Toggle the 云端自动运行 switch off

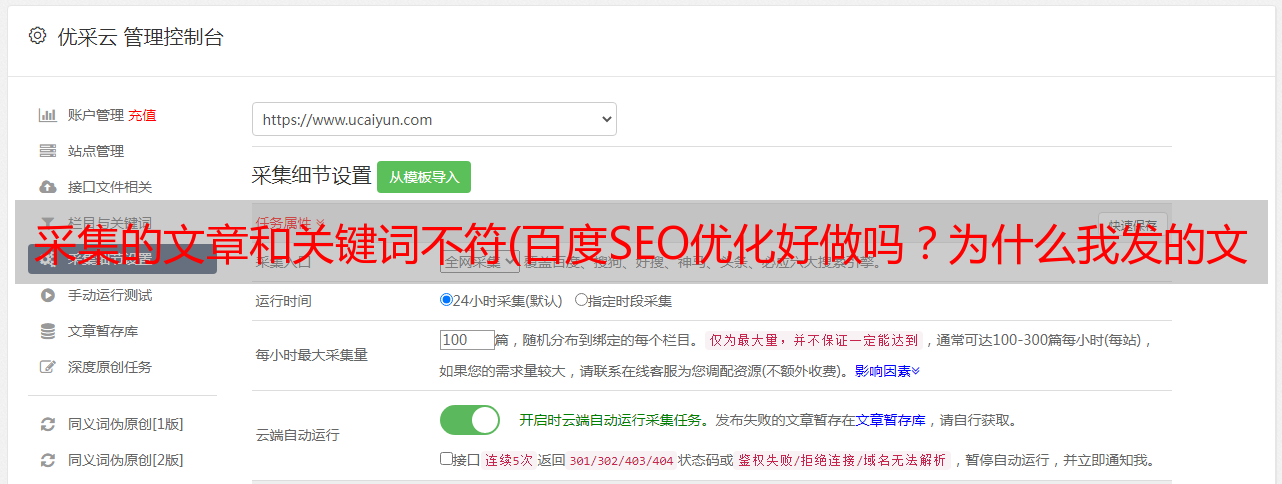pos(470,420)
